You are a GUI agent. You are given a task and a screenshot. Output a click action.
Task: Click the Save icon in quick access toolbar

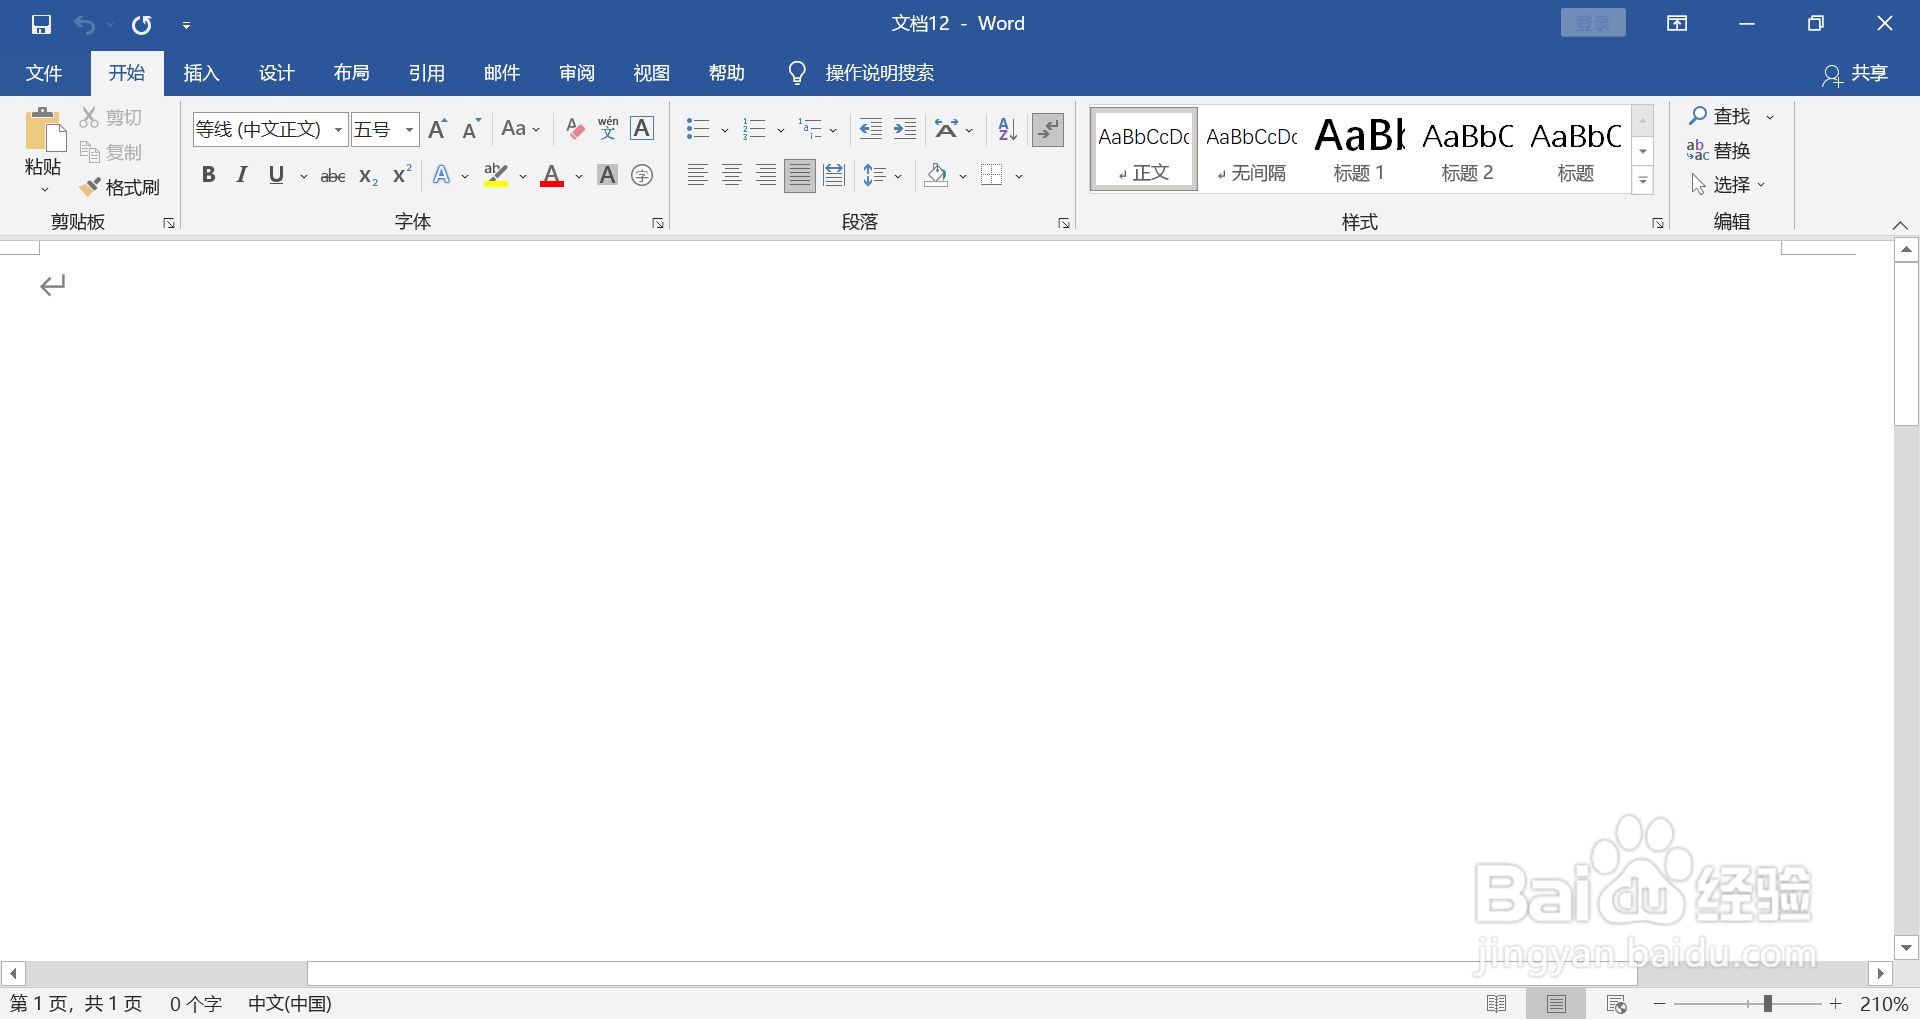pyautogui.click(x=41, y=24)
